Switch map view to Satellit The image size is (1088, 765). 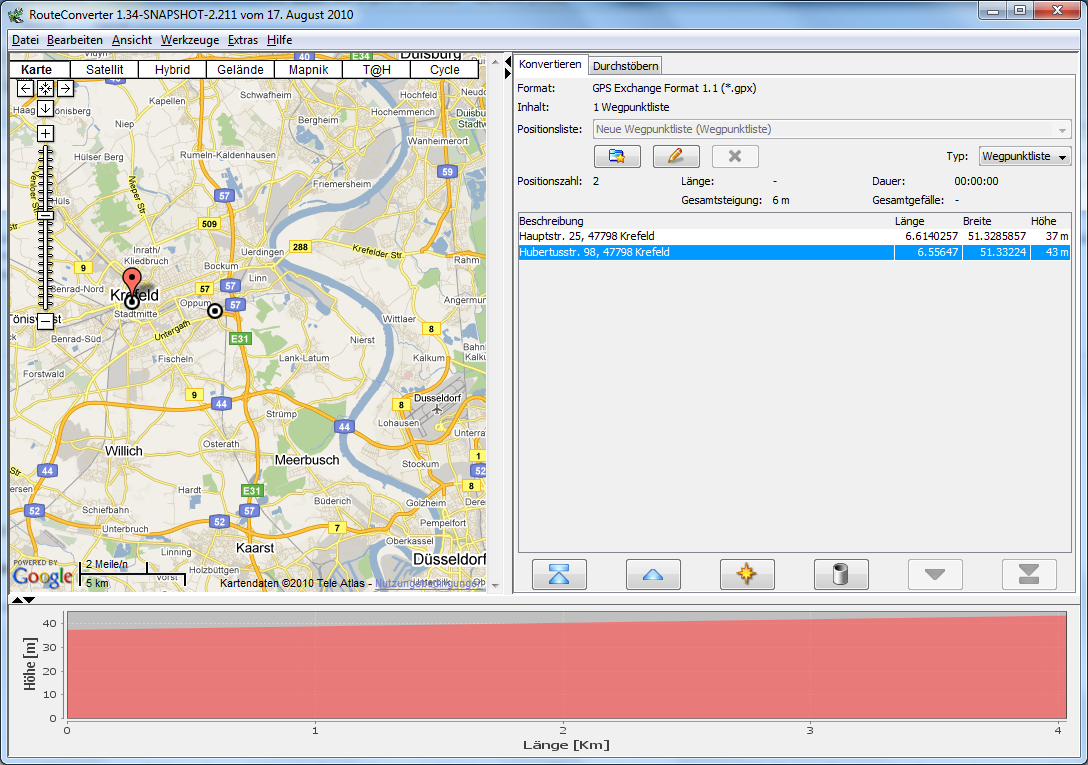point(105,70)
